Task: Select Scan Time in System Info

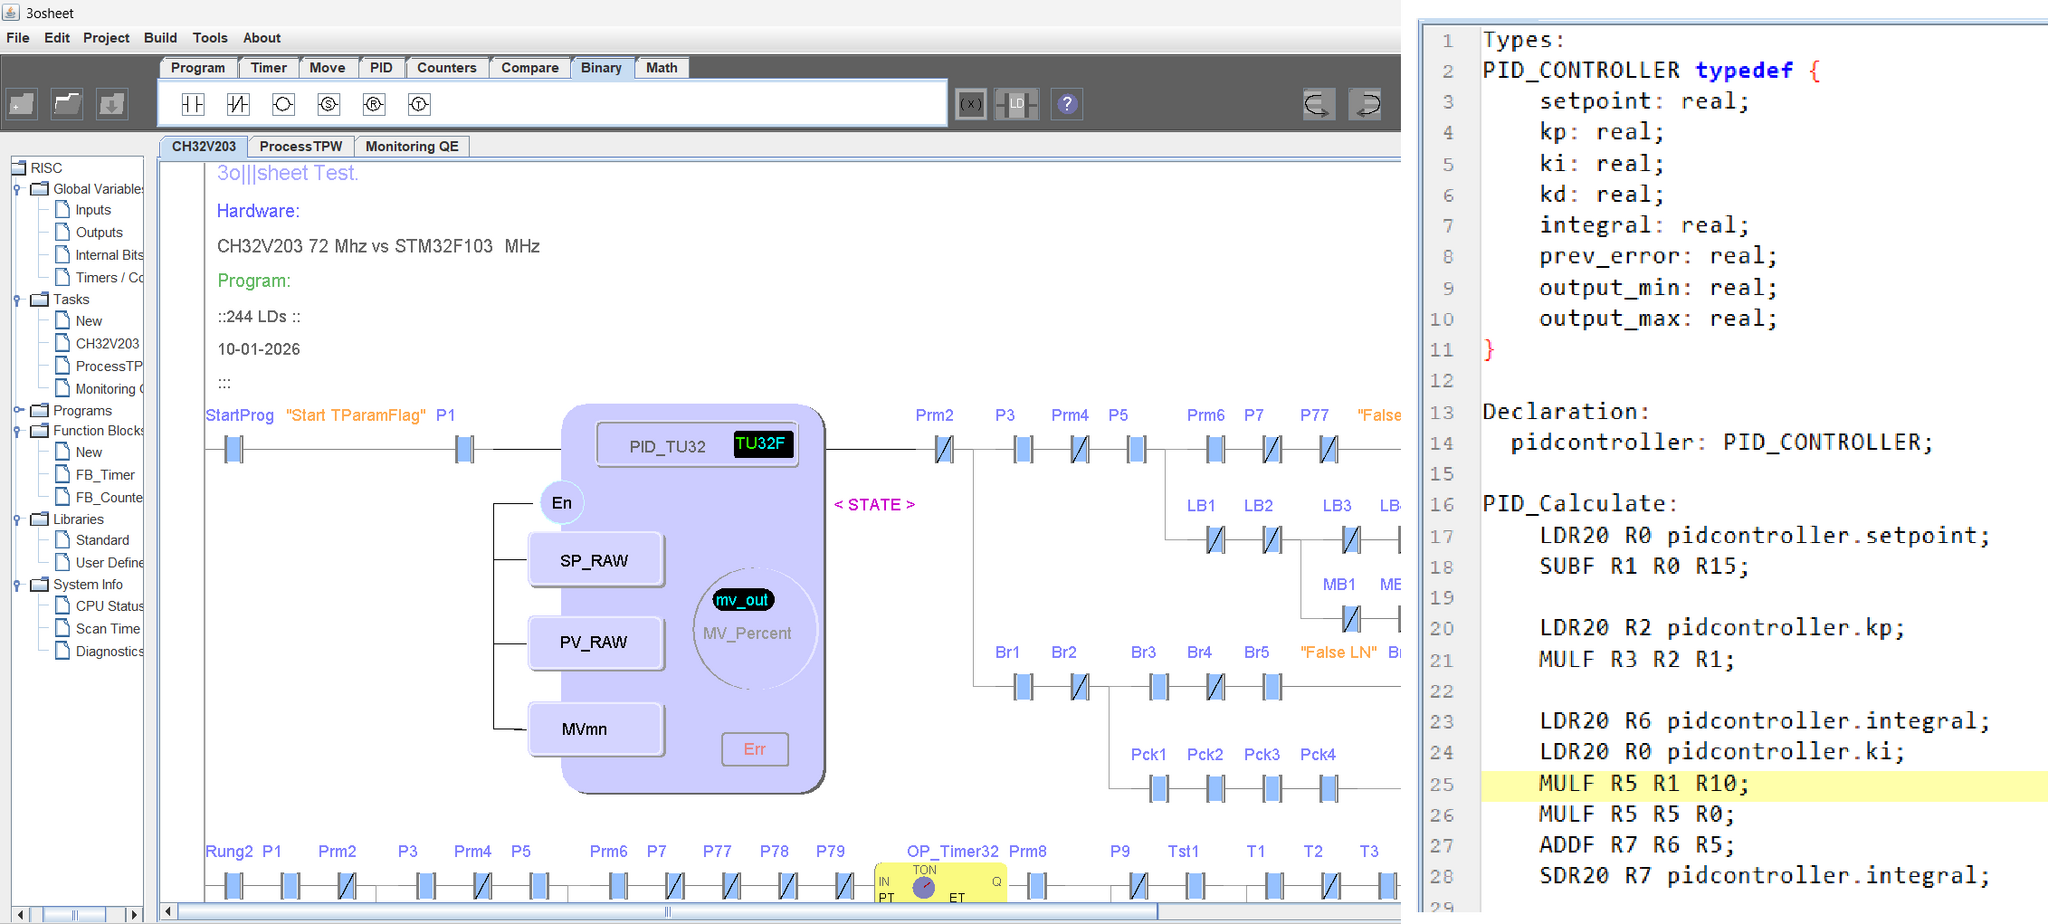Action: coord(108,629)
